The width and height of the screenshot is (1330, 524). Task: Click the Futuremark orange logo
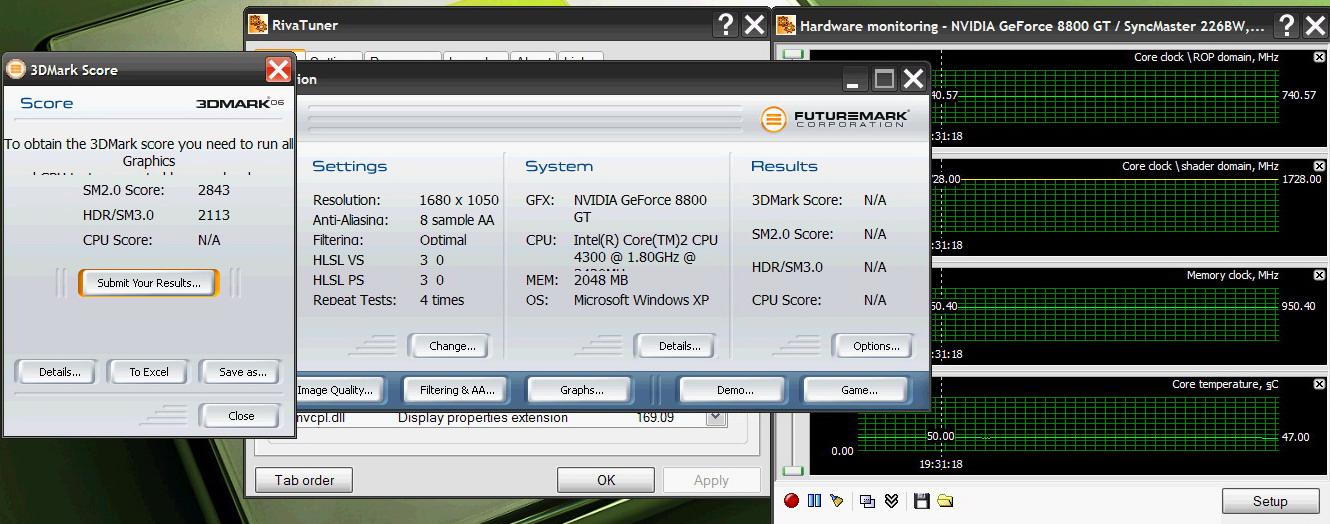(x=773, y=119)
